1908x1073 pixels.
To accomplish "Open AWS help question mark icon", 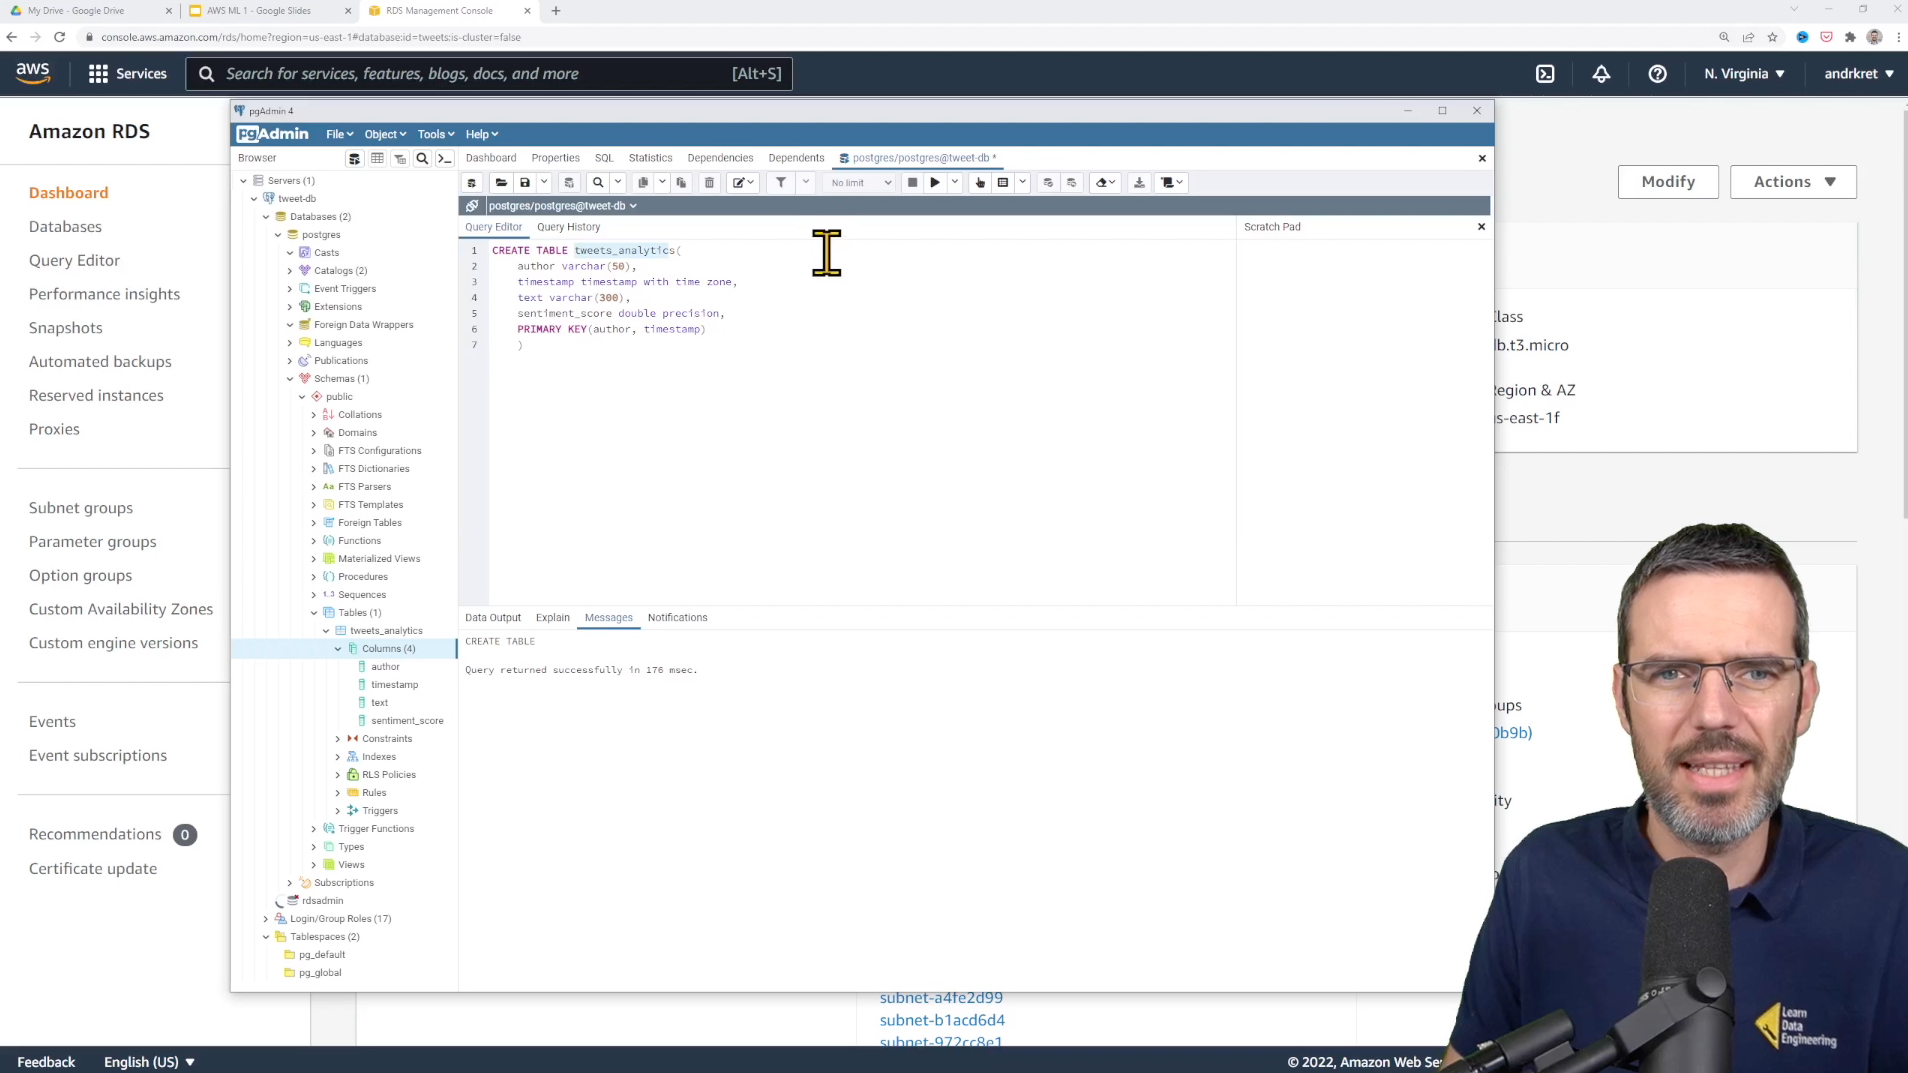I will pos(1657,74).
